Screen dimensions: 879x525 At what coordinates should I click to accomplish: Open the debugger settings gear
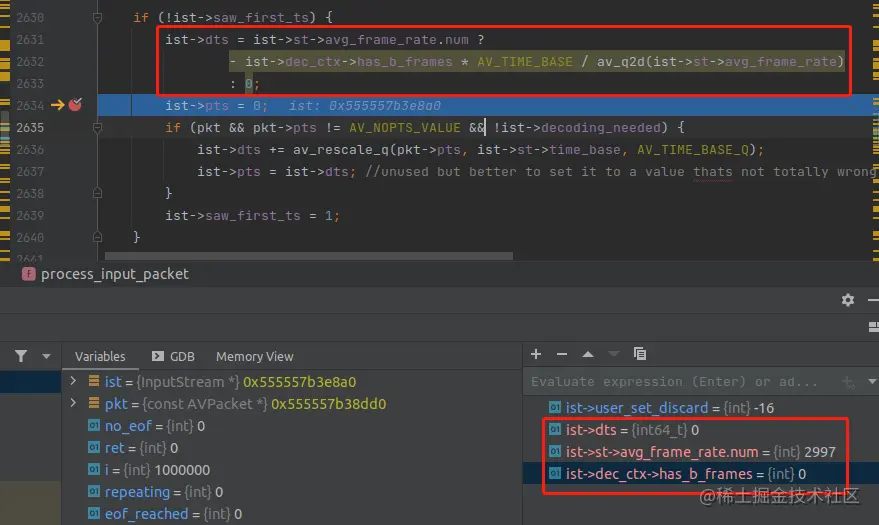click(848, 300)
